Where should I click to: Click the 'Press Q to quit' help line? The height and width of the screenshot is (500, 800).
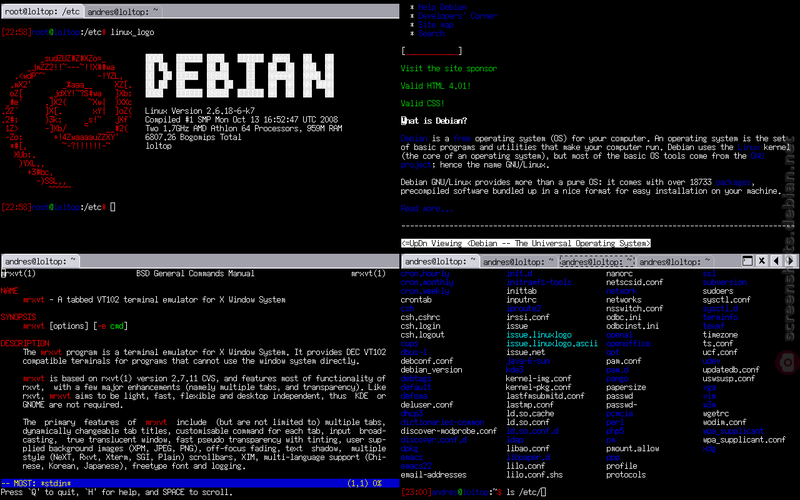116,492
